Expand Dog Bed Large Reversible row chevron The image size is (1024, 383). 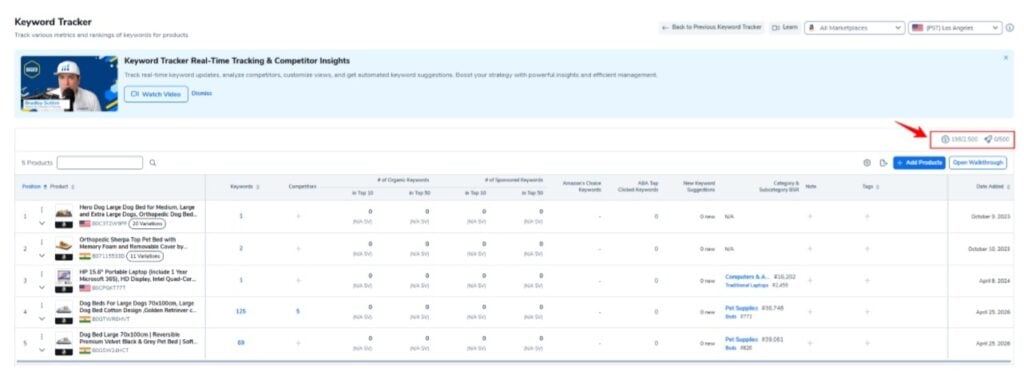42,350
